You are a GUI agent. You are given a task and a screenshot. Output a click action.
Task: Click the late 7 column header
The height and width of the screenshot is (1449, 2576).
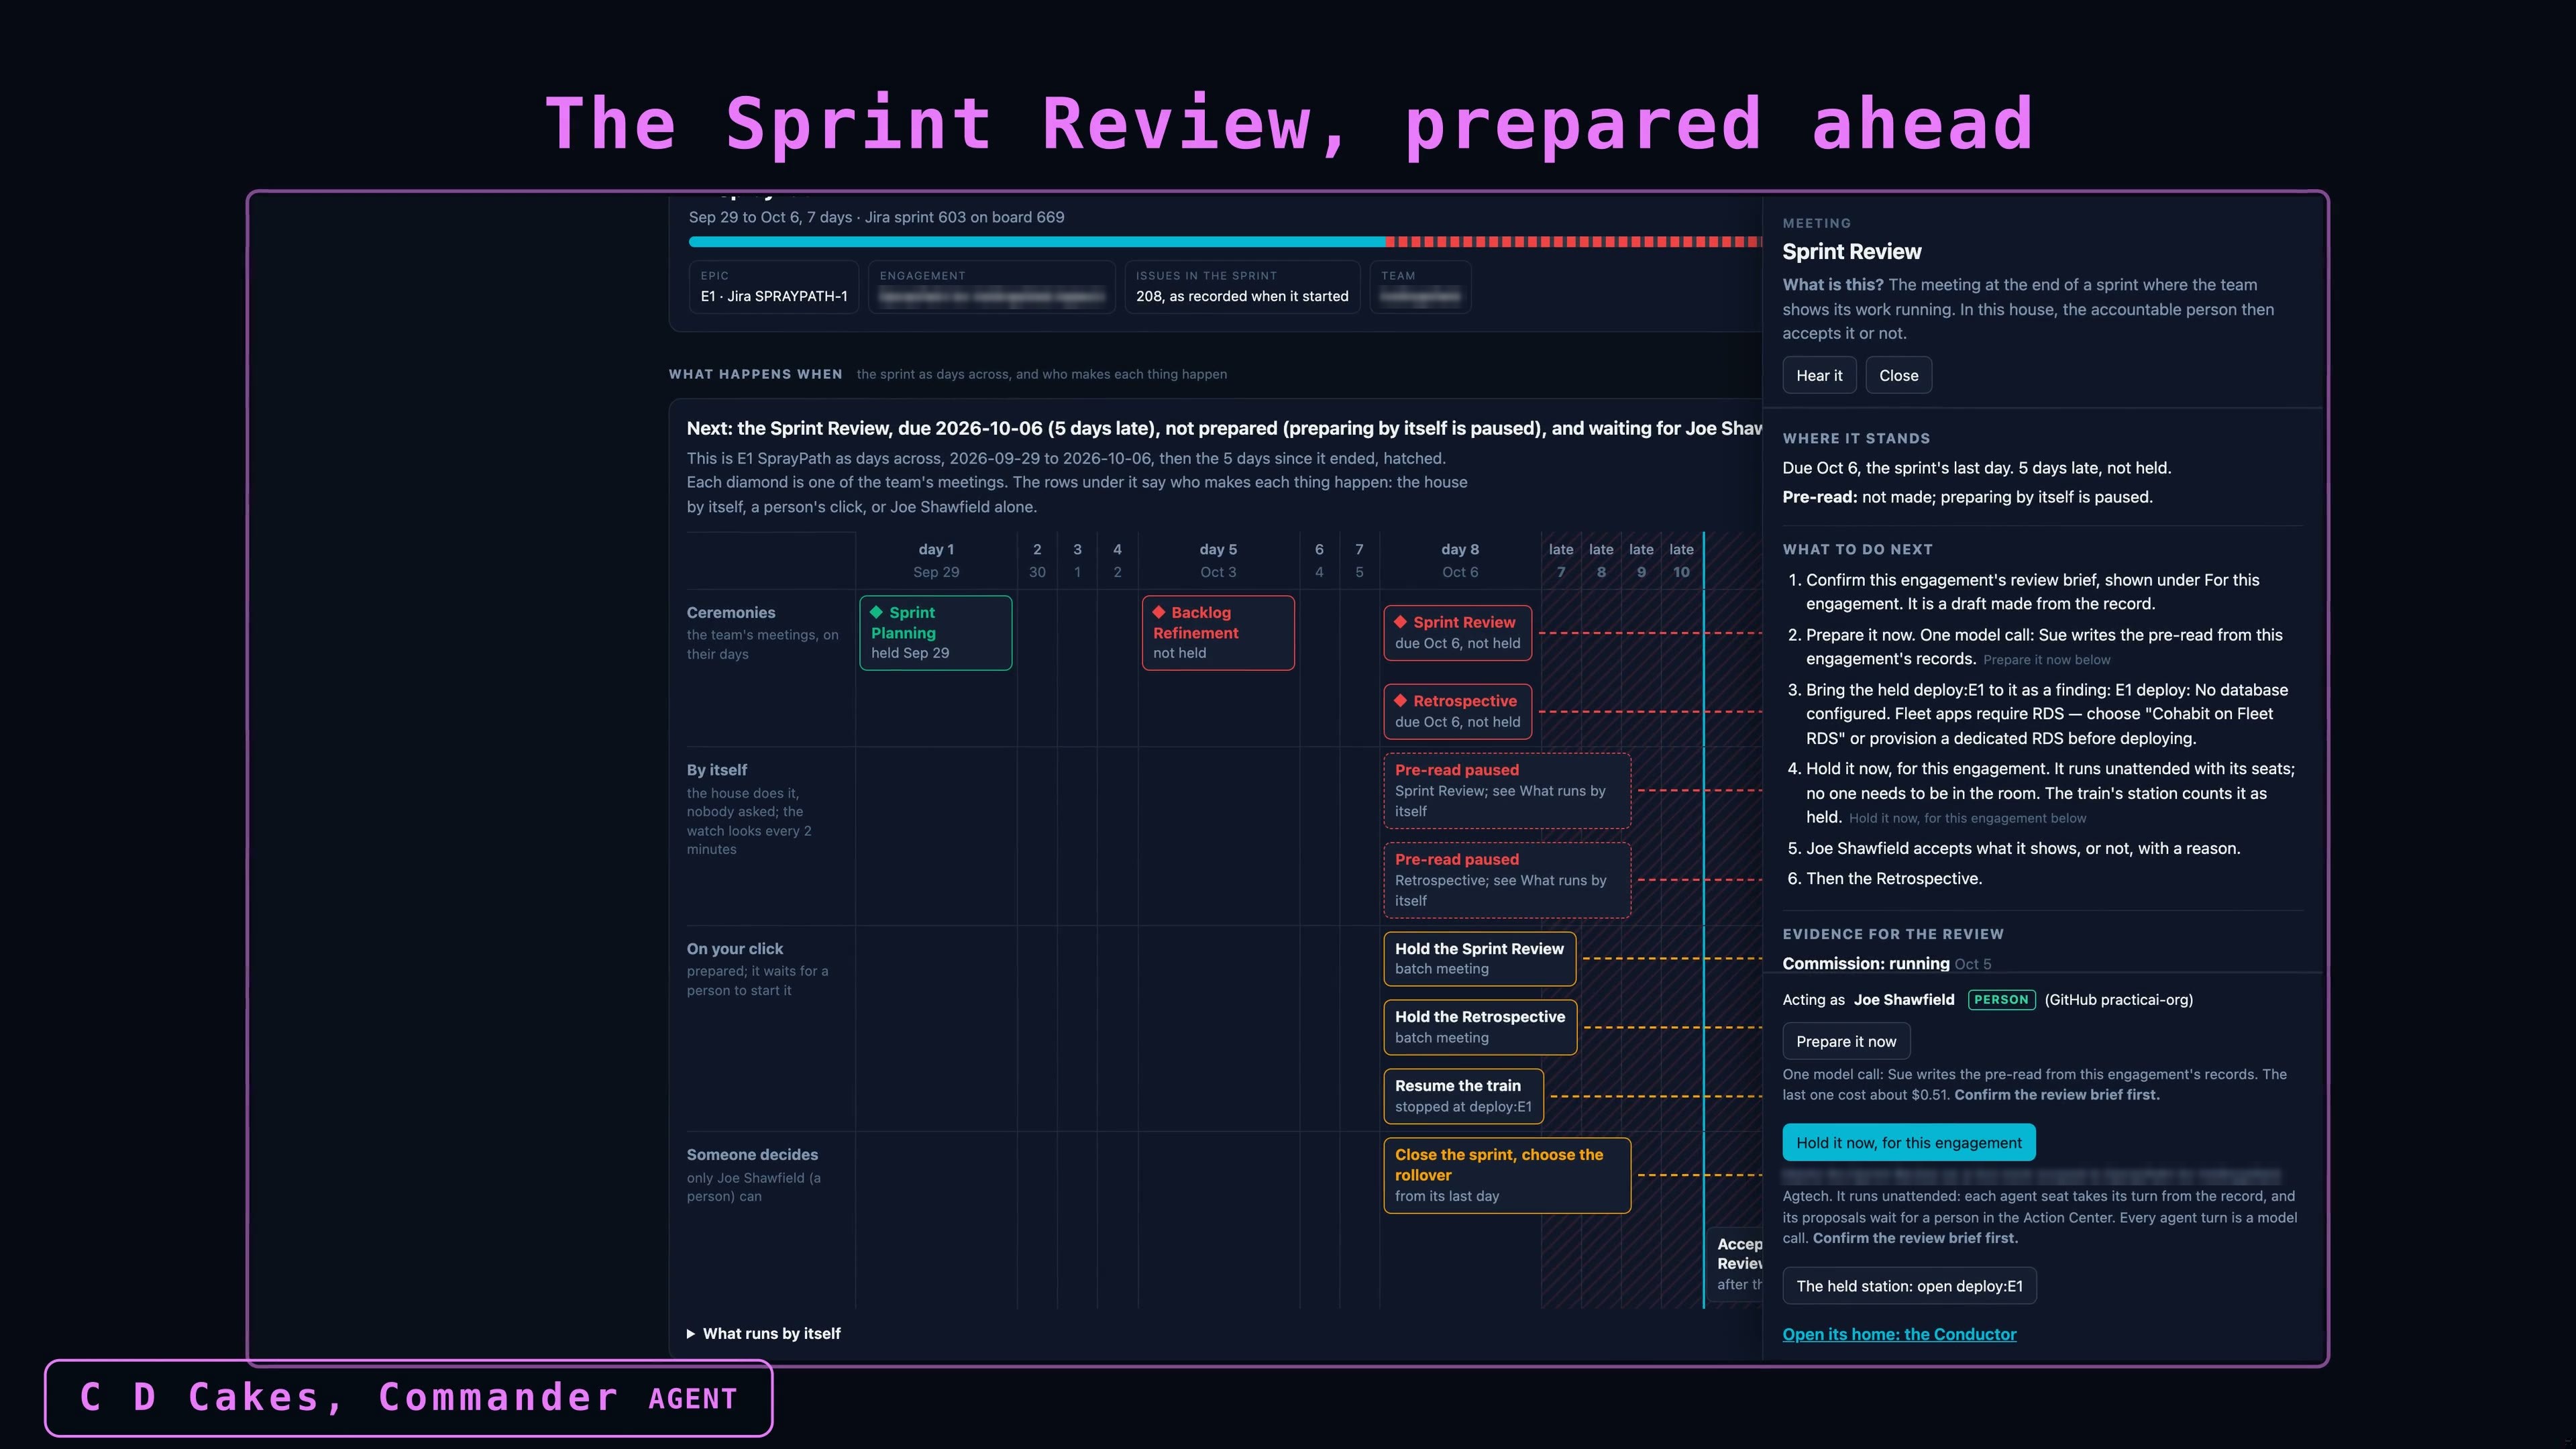tap(1561, 561)
